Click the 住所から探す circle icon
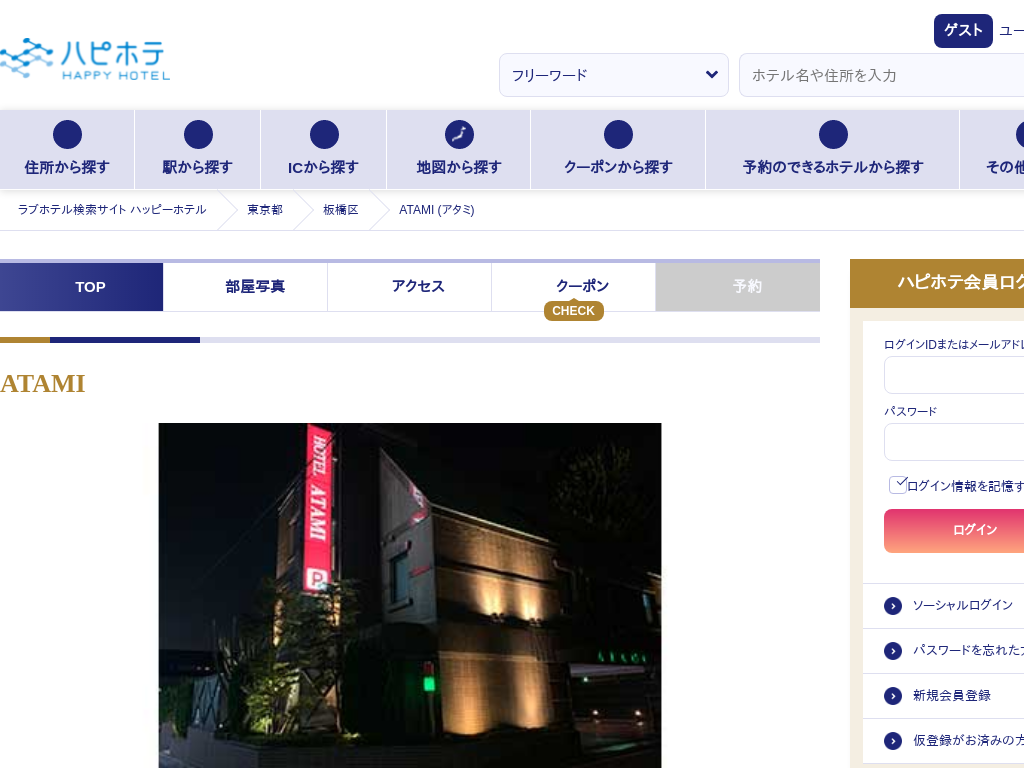This screenshot has height=768, width=1024. coord(67,135)
